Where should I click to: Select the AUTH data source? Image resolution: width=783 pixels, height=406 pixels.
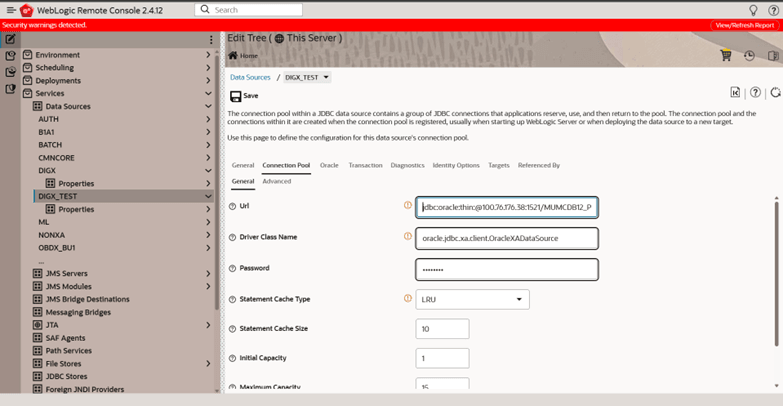point(48,119)
